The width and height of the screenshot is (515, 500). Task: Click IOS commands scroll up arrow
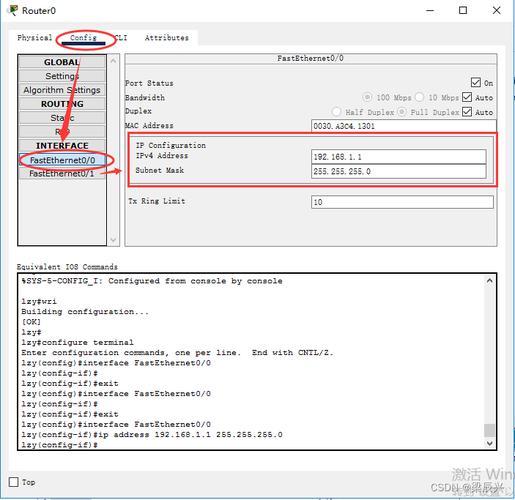coord(489,281)
